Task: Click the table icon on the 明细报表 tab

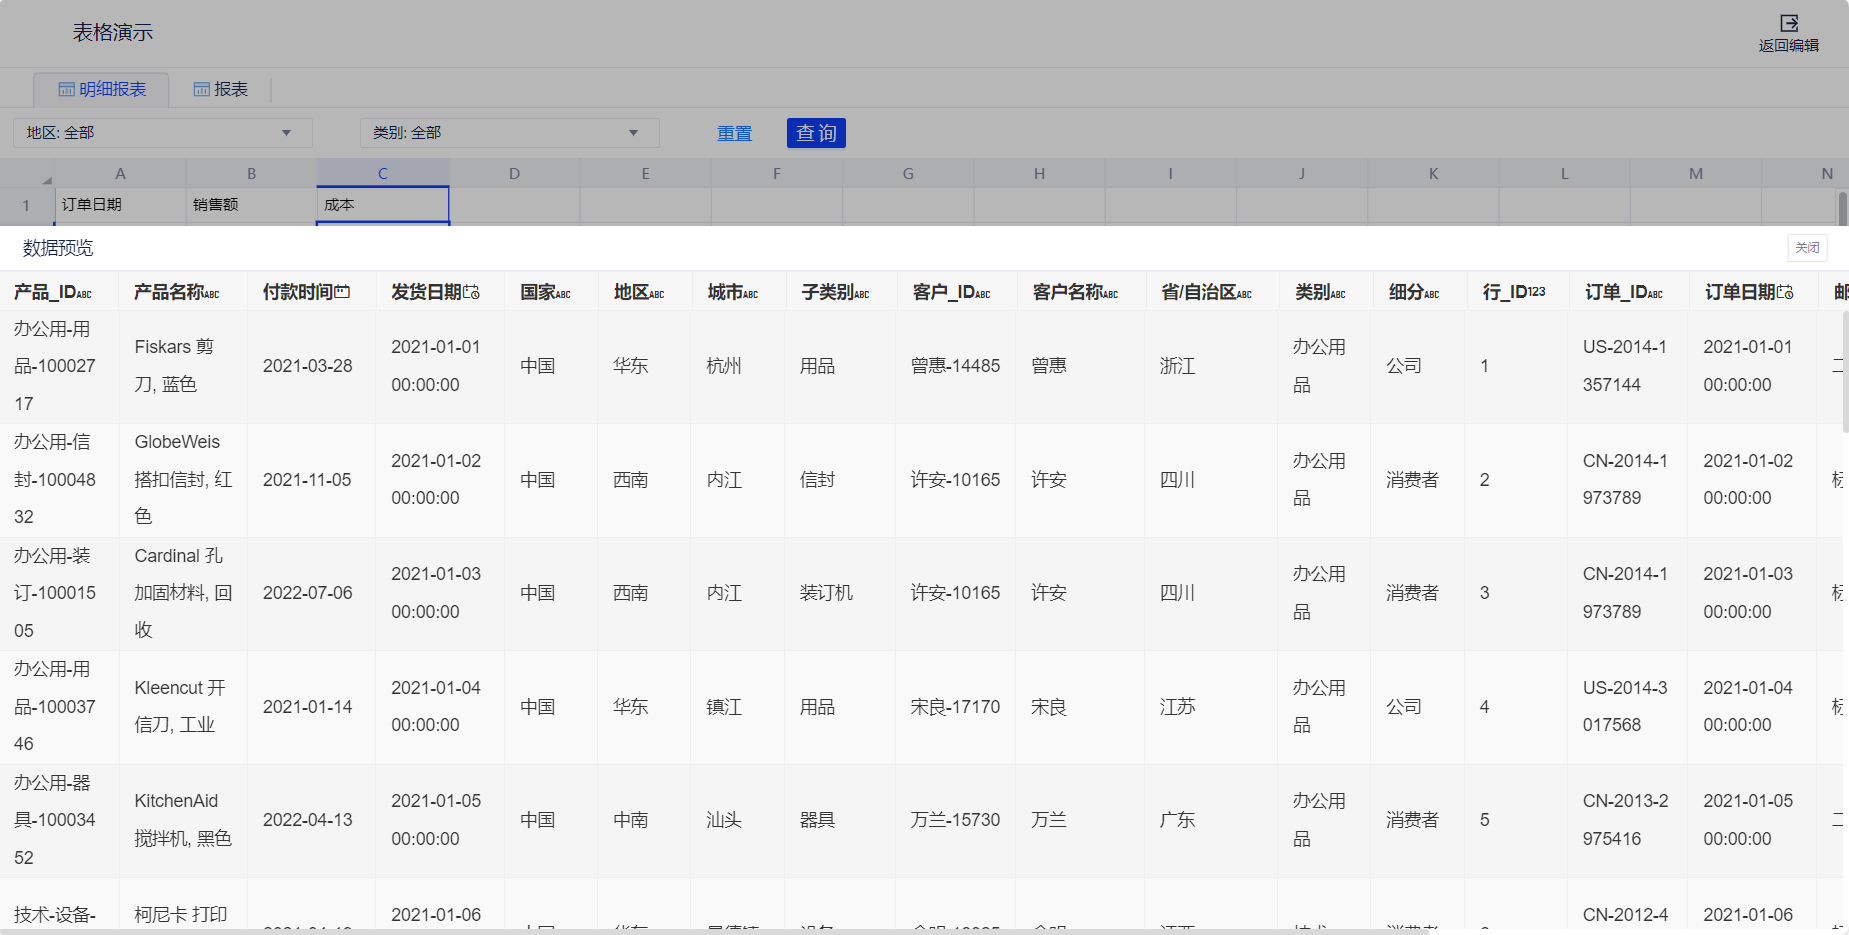Action: pyautogui.click(x=67, y=90)
